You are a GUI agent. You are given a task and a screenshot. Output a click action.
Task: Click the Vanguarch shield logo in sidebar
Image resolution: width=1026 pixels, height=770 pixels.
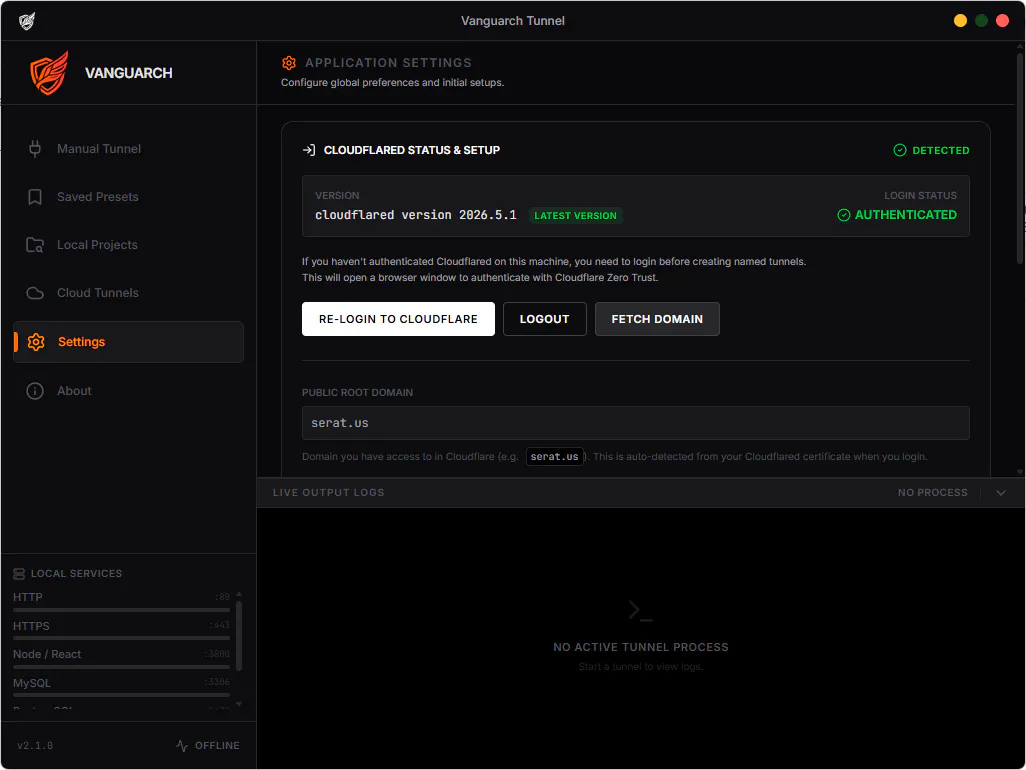pos(49,73)
